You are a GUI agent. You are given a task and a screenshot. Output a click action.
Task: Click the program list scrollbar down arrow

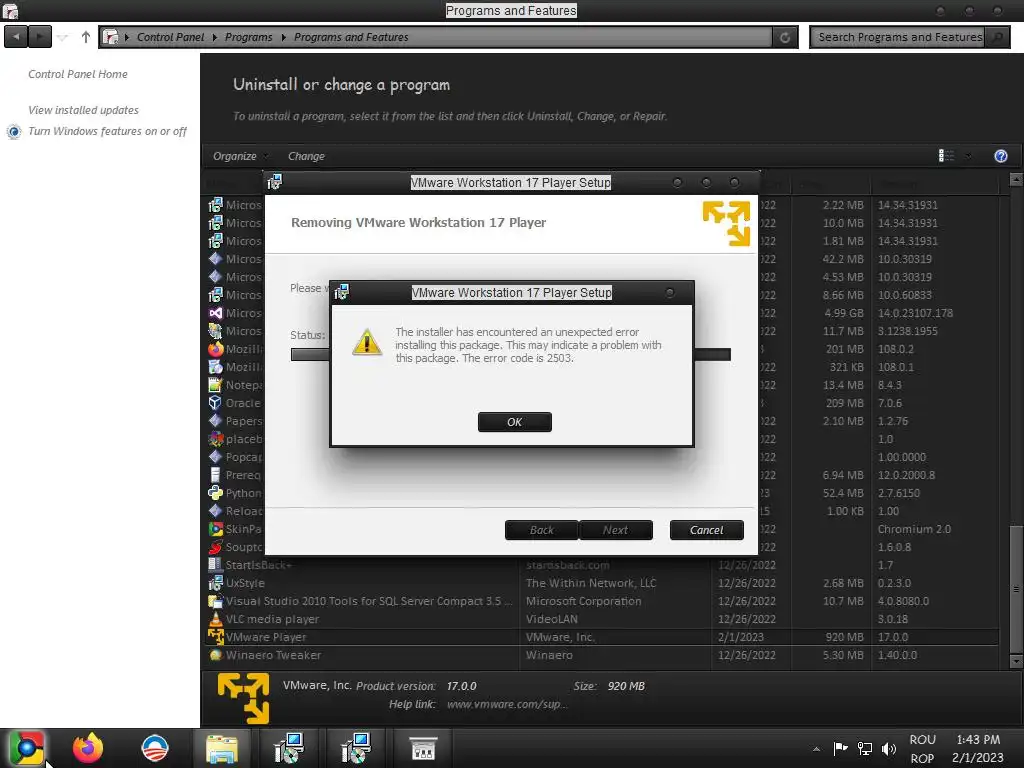tap(1016, 662)
